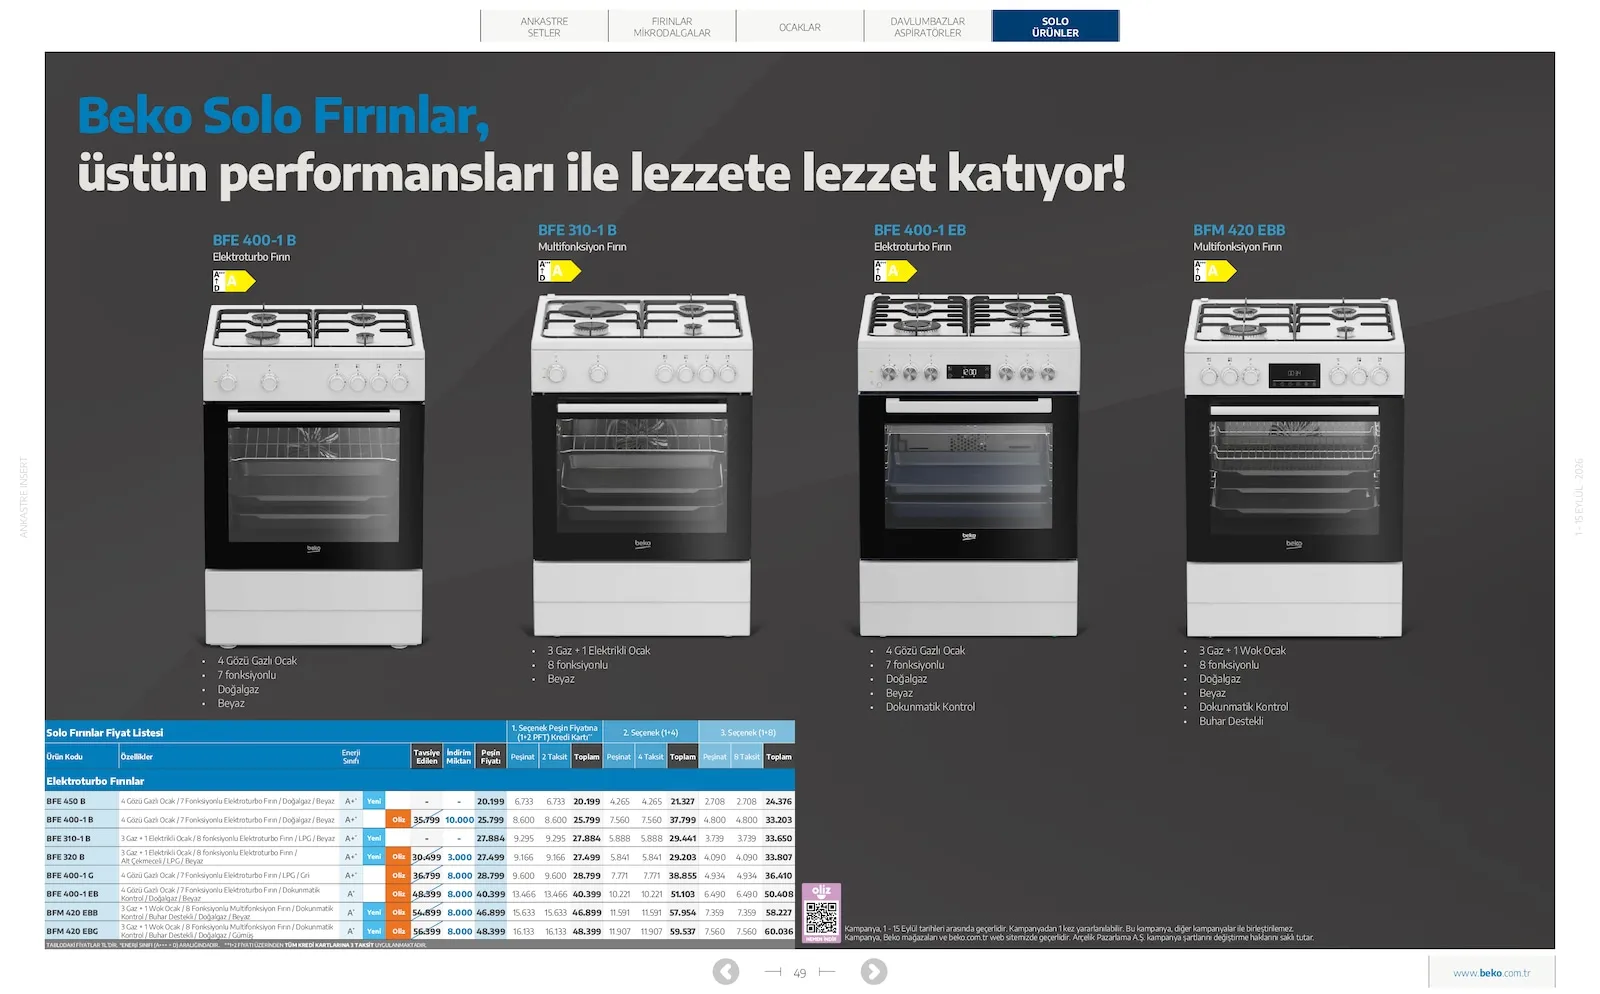1600x994 pixels.
Task: Click the BFE 400-1 EB product title
Action: pos(920,230)
